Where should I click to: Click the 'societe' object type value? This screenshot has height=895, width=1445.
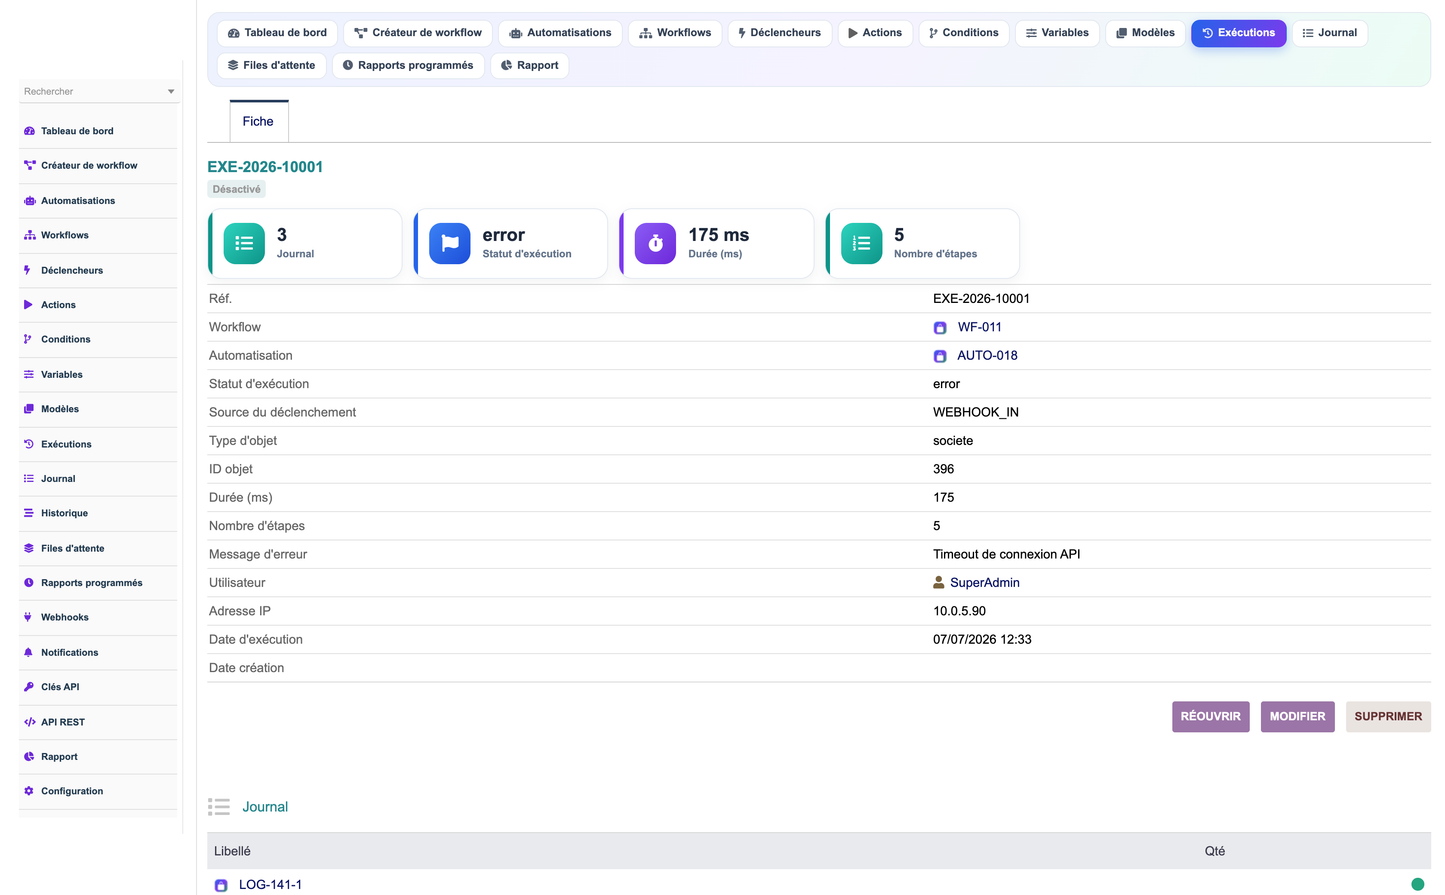click(x=952, y=440)
